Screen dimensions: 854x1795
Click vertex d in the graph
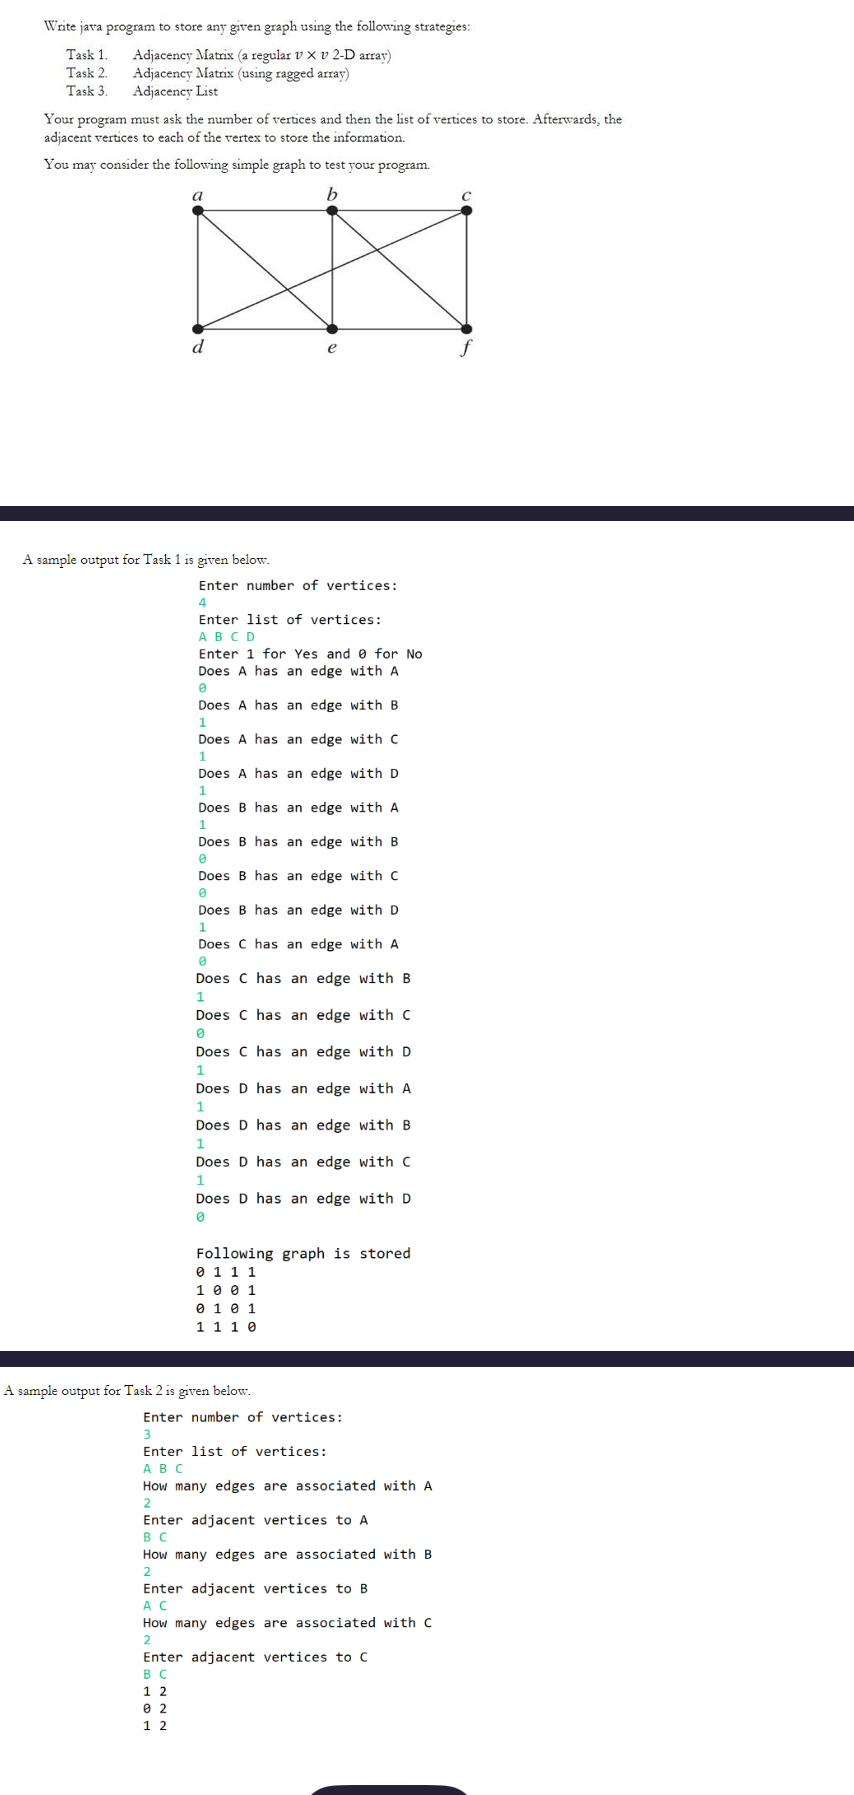click(198, 328)
